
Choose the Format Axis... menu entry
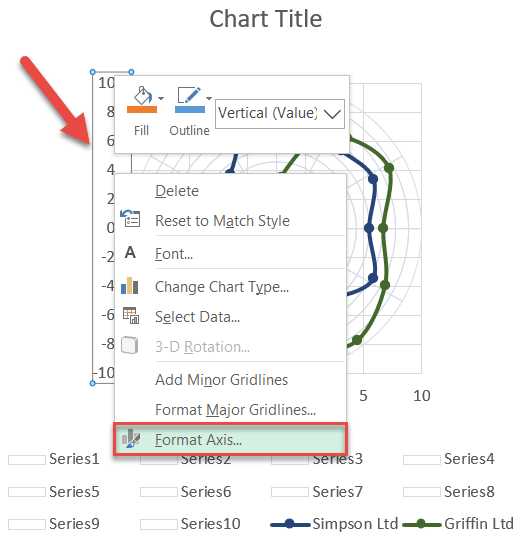pos(230,440)
